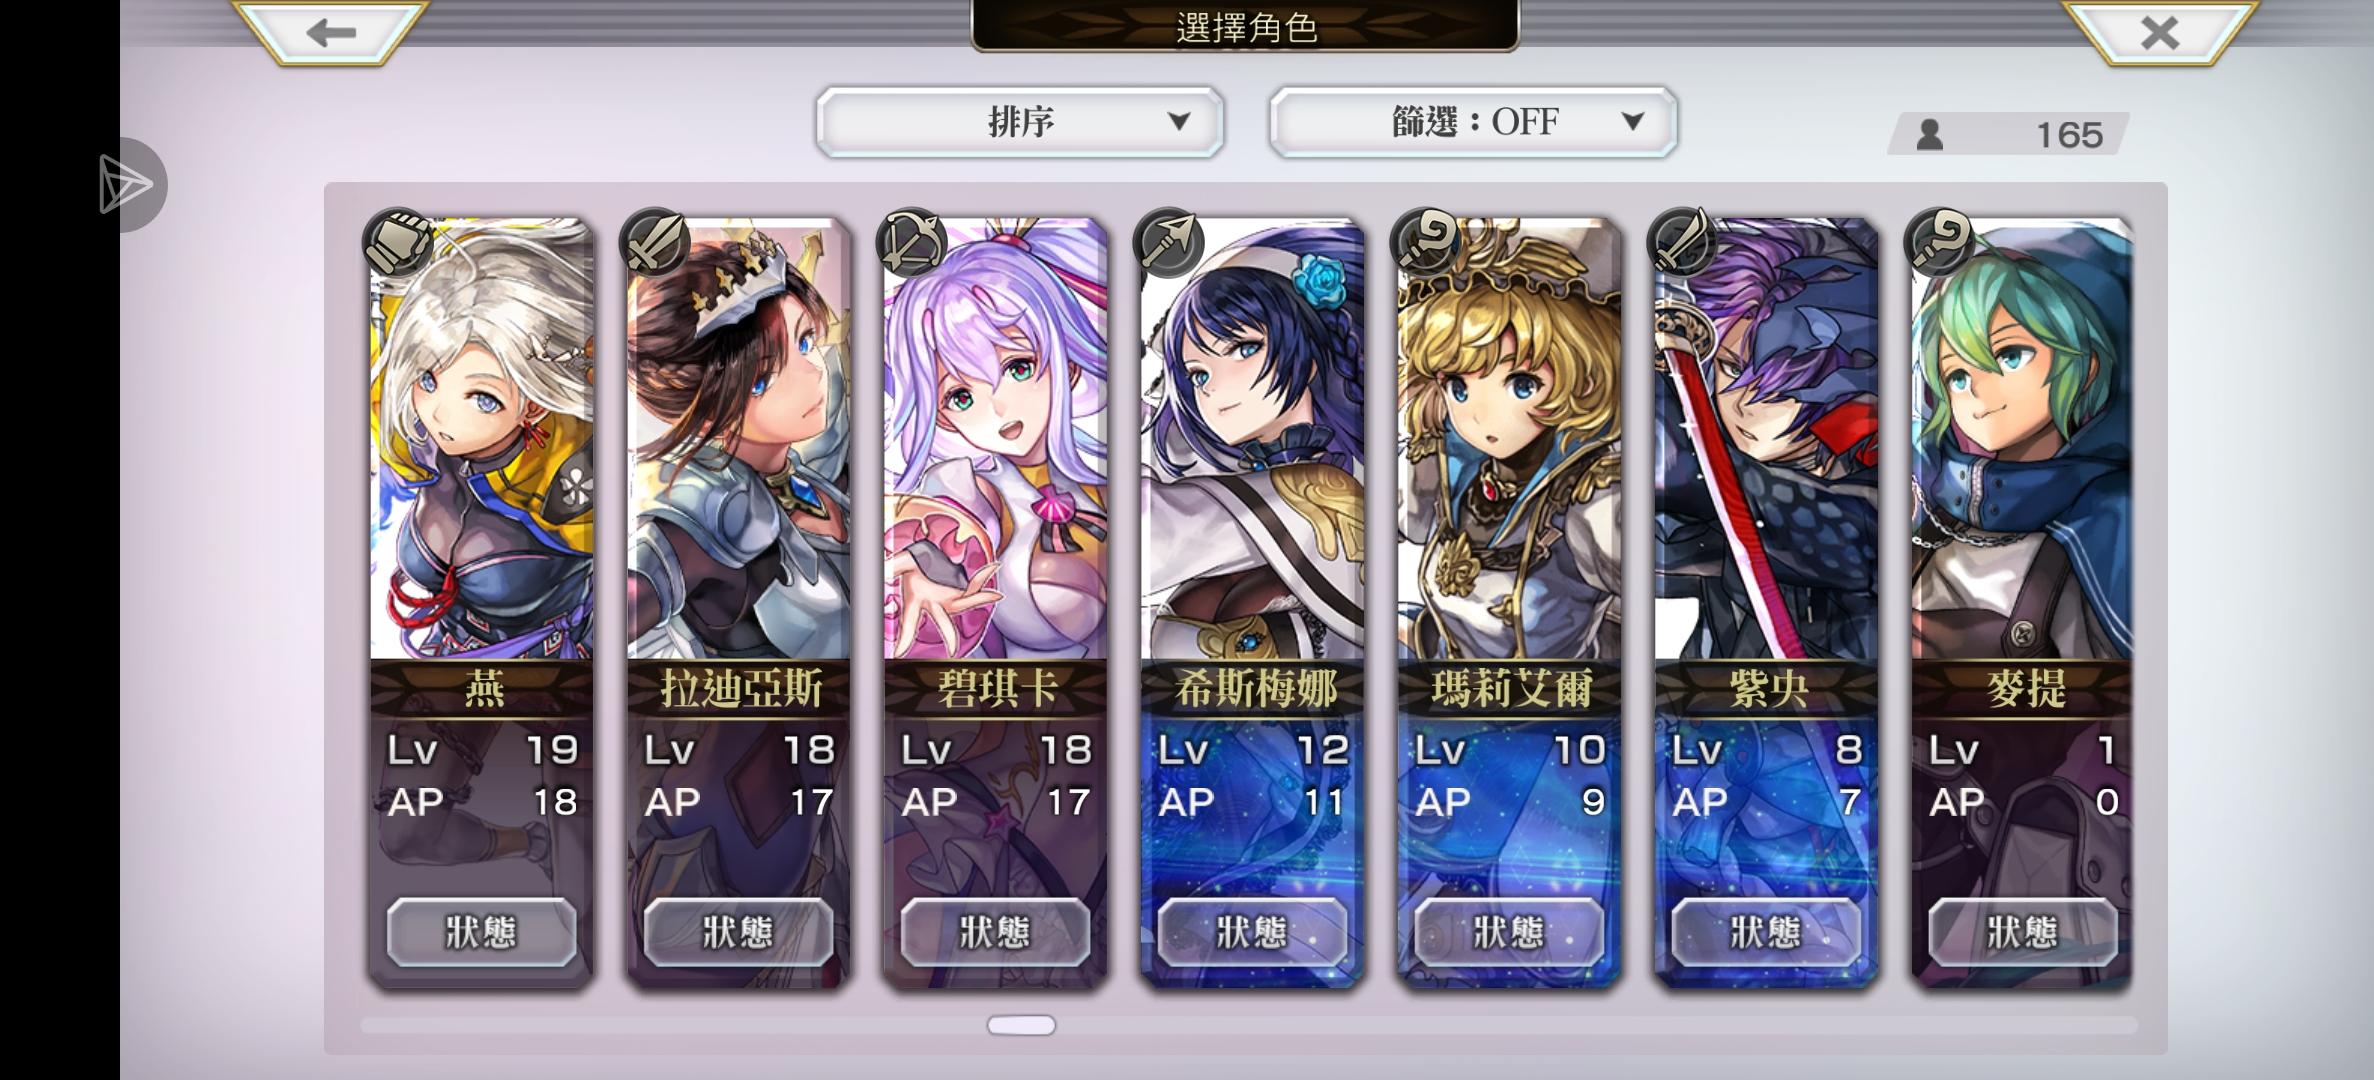Image resolution: width=2374 pixels, height=1080 pixels.
Task: Select the 碧琪卡 character portrait
Action: pos(996,440)
